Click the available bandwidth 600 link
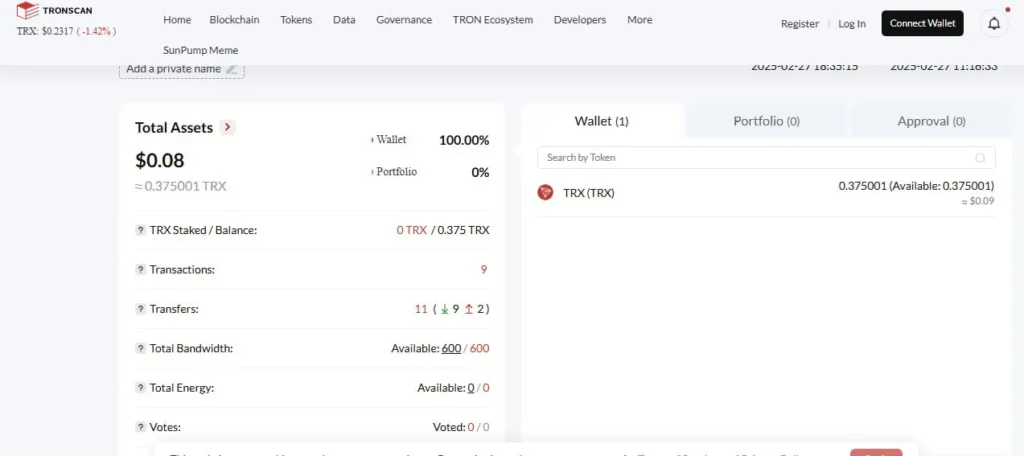This screenshot has width=1024, height=456. [451, 348]
